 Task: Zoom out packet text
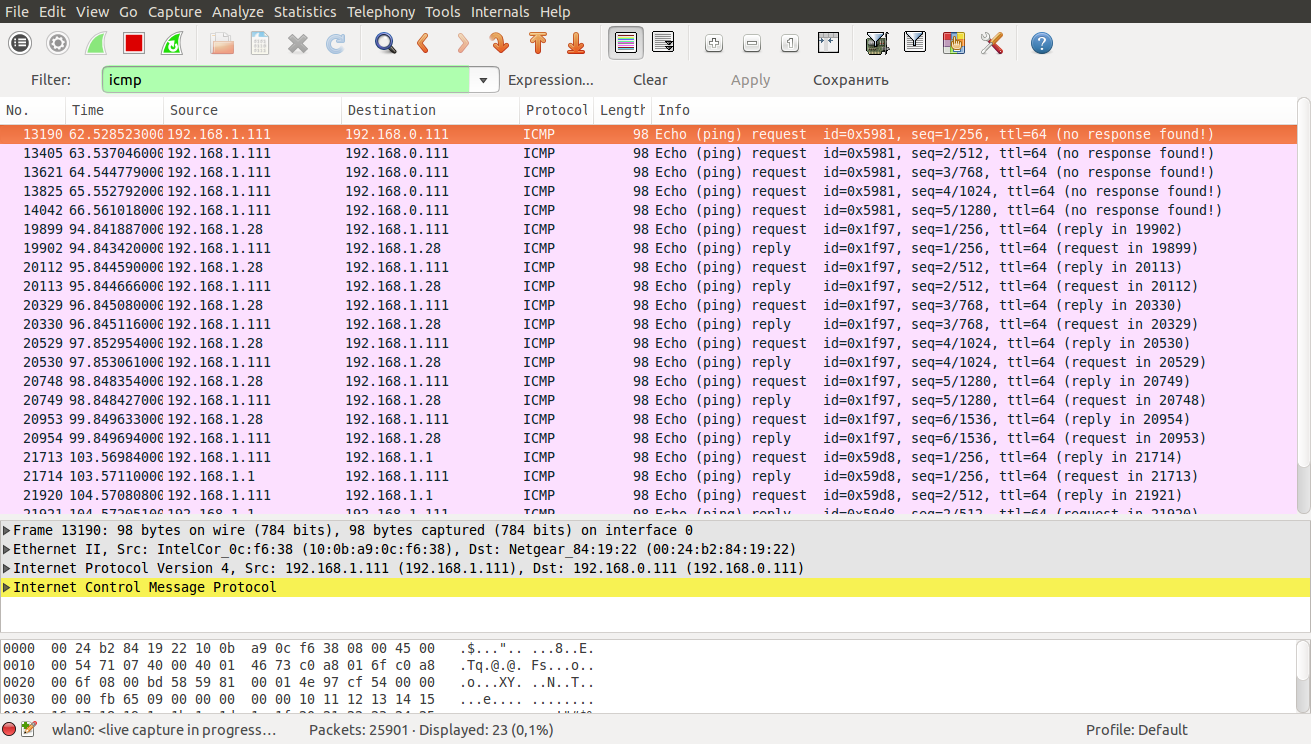tap(752, 43)
